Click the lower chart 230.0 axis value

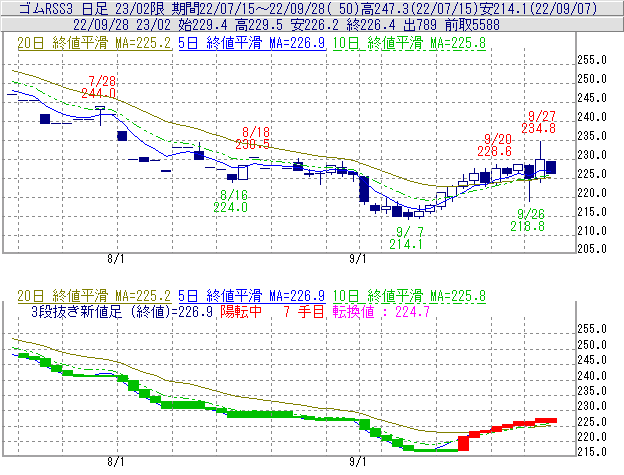point(592,406)
